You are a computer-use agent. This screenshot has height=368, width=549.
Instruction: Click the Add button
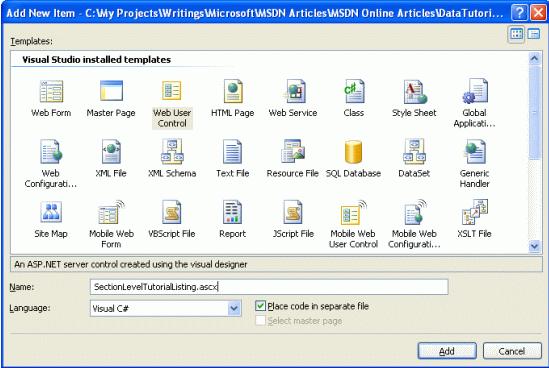[x=447, y=351]
